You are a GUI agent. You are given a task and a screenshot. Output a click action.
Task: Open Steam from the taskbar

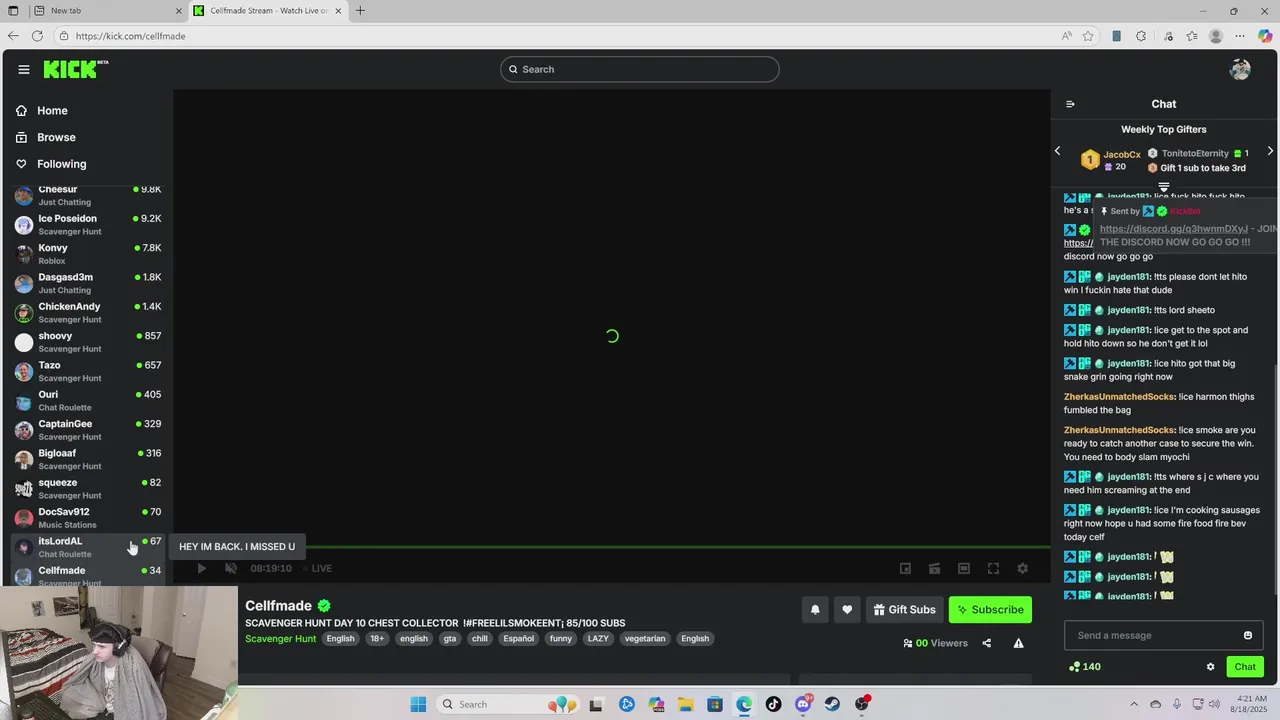coord(832,704)
